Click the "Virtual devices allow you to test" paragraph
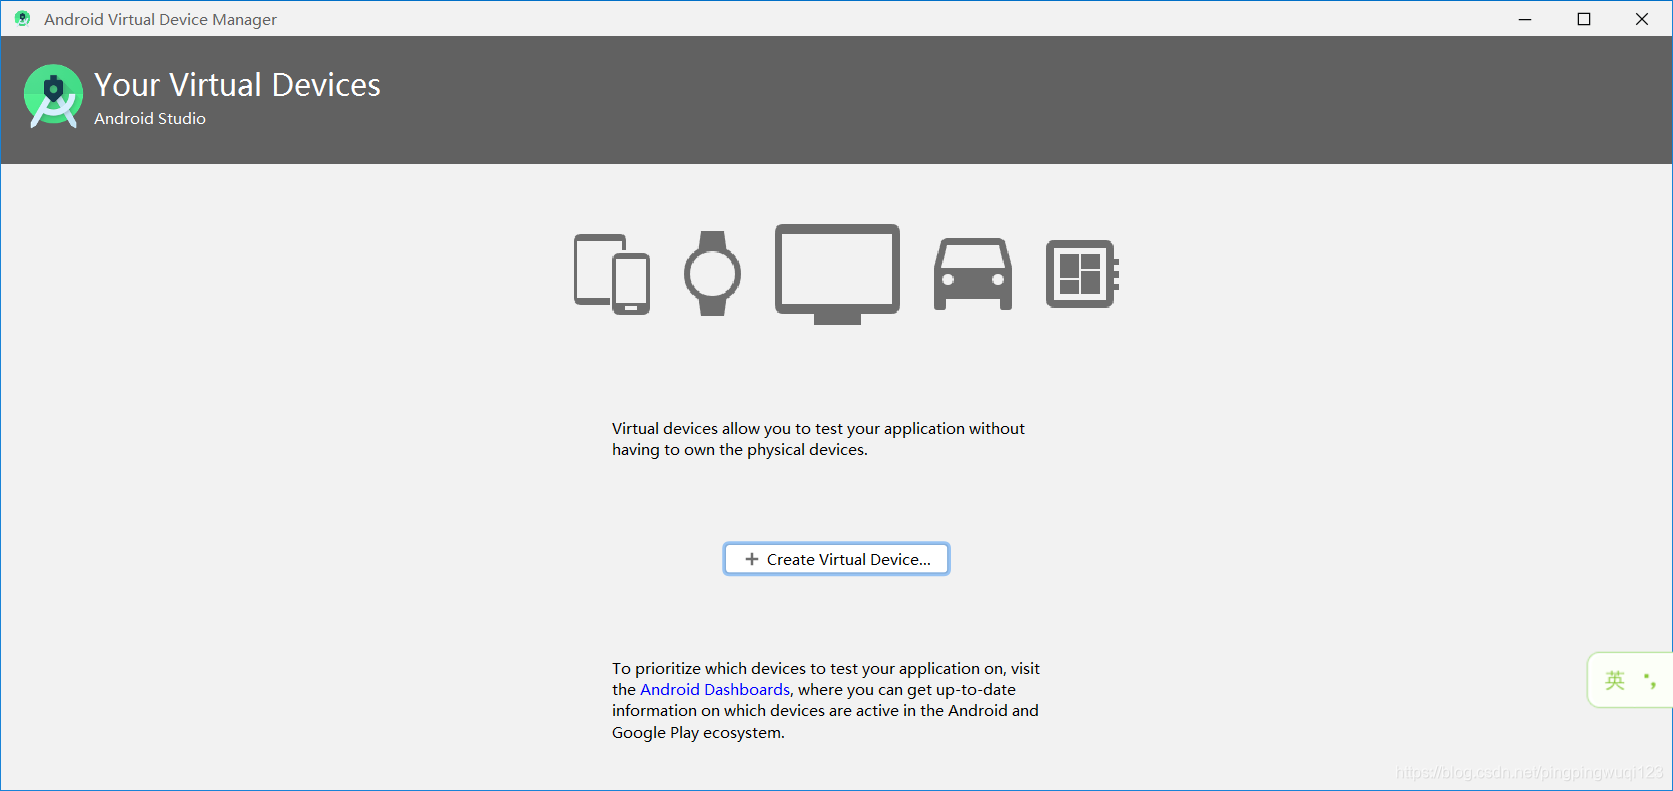Viewport: 1673px width, 791px height. click(x=818, y=439)
